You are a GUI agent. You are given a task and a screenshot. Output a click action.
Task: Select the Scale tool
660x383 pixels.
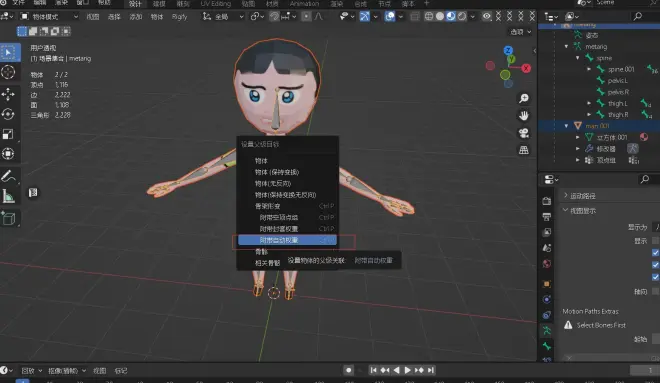click(8, 134)
